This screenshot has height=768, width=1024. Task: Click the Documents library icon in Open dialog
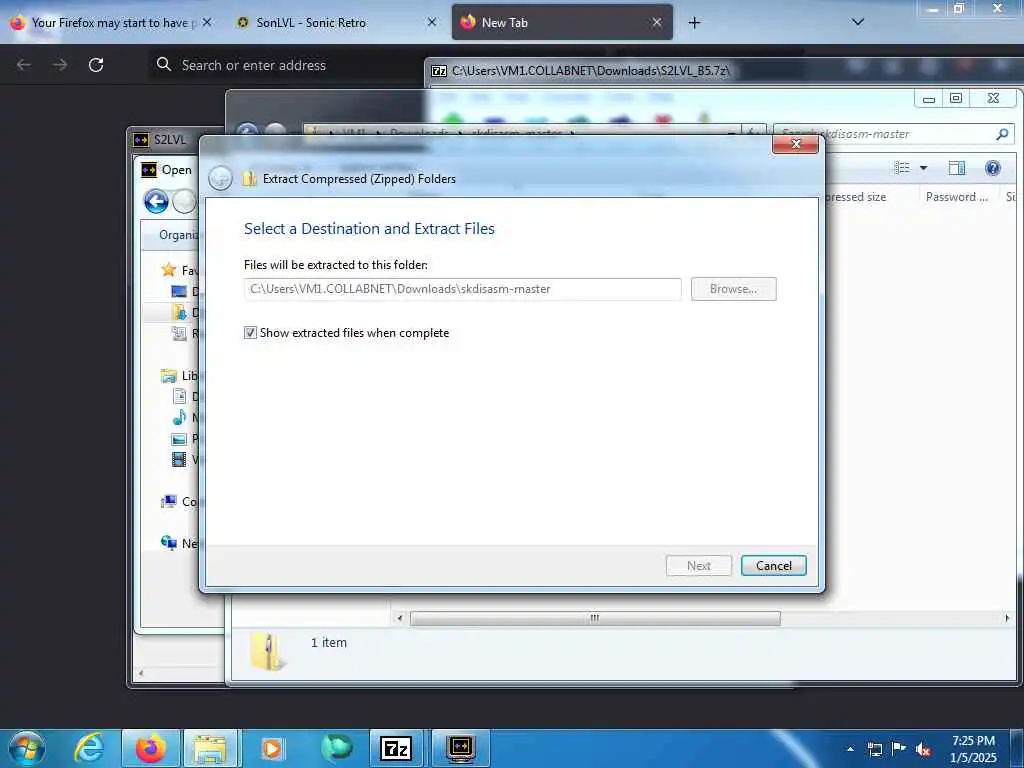click(x=179, y=396)
